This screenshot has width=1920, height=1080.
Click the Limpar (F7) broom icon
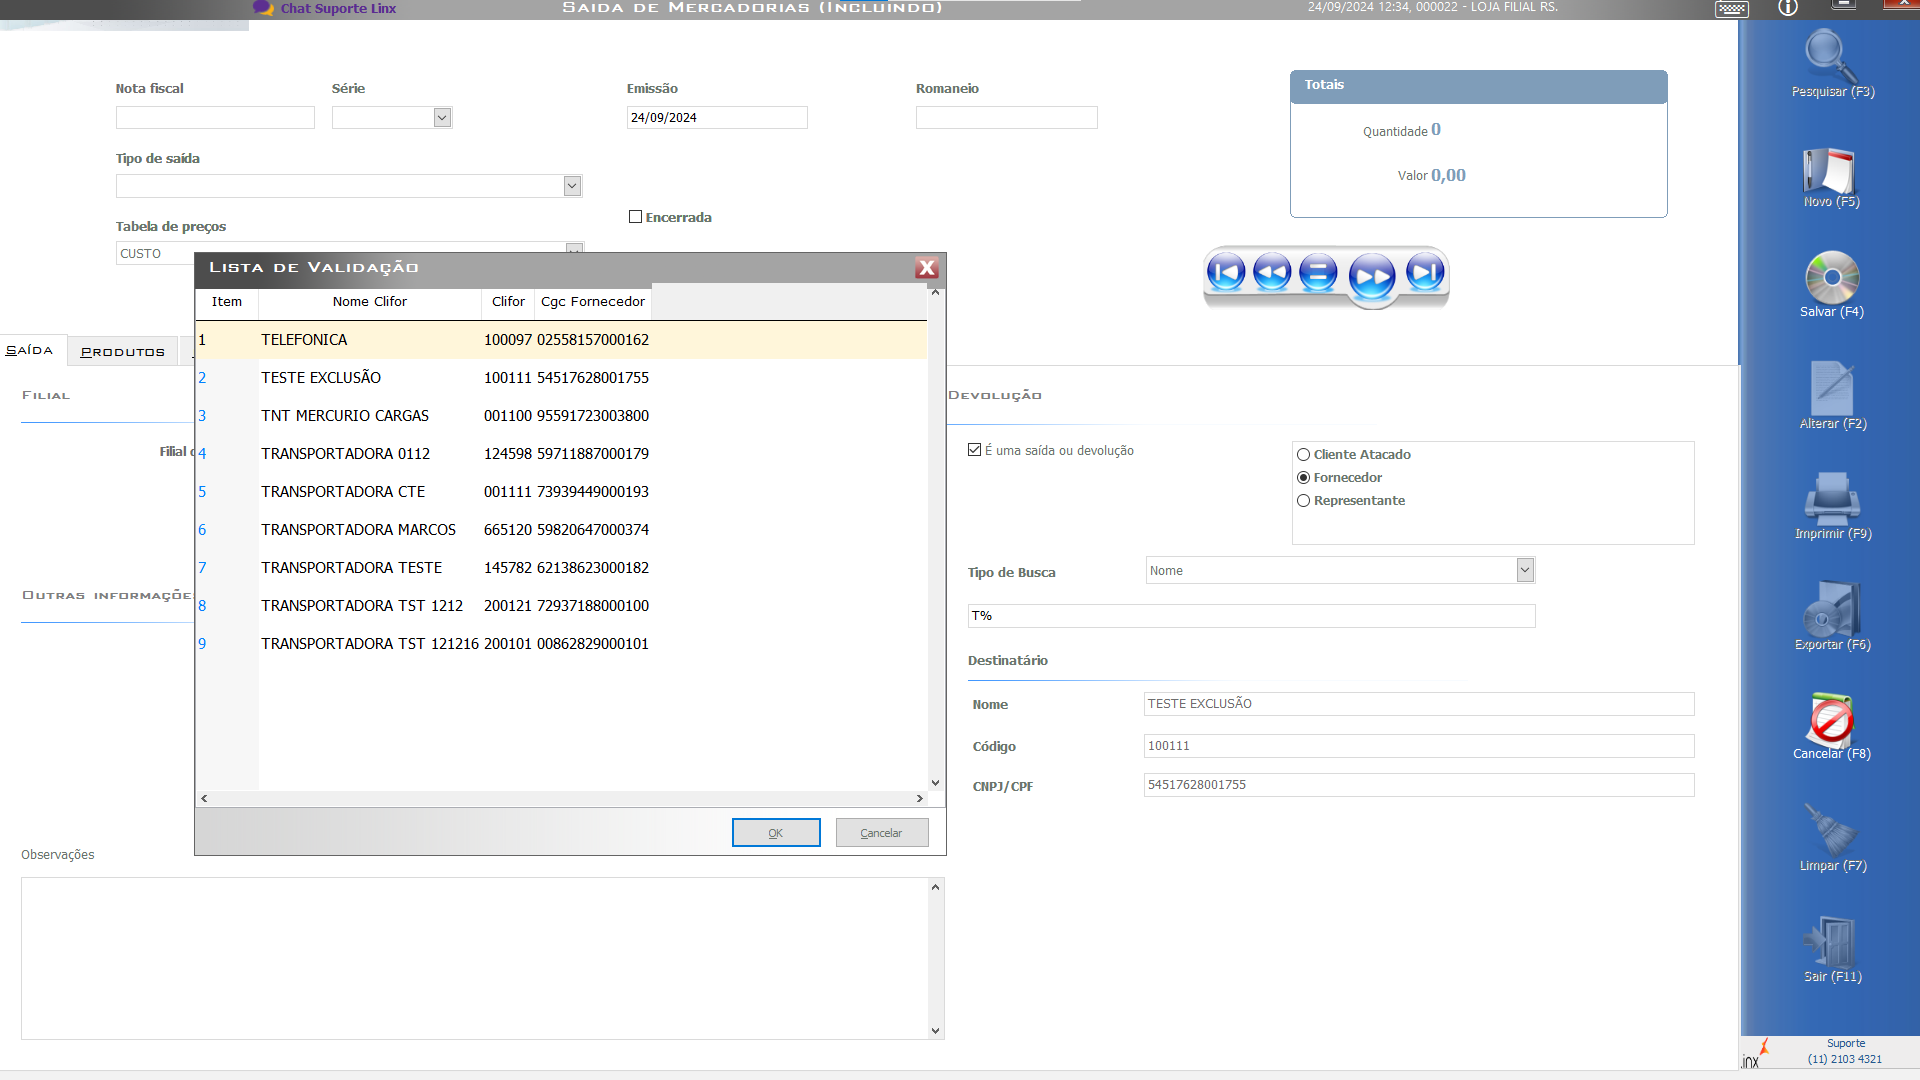(x=1831, y=830)
